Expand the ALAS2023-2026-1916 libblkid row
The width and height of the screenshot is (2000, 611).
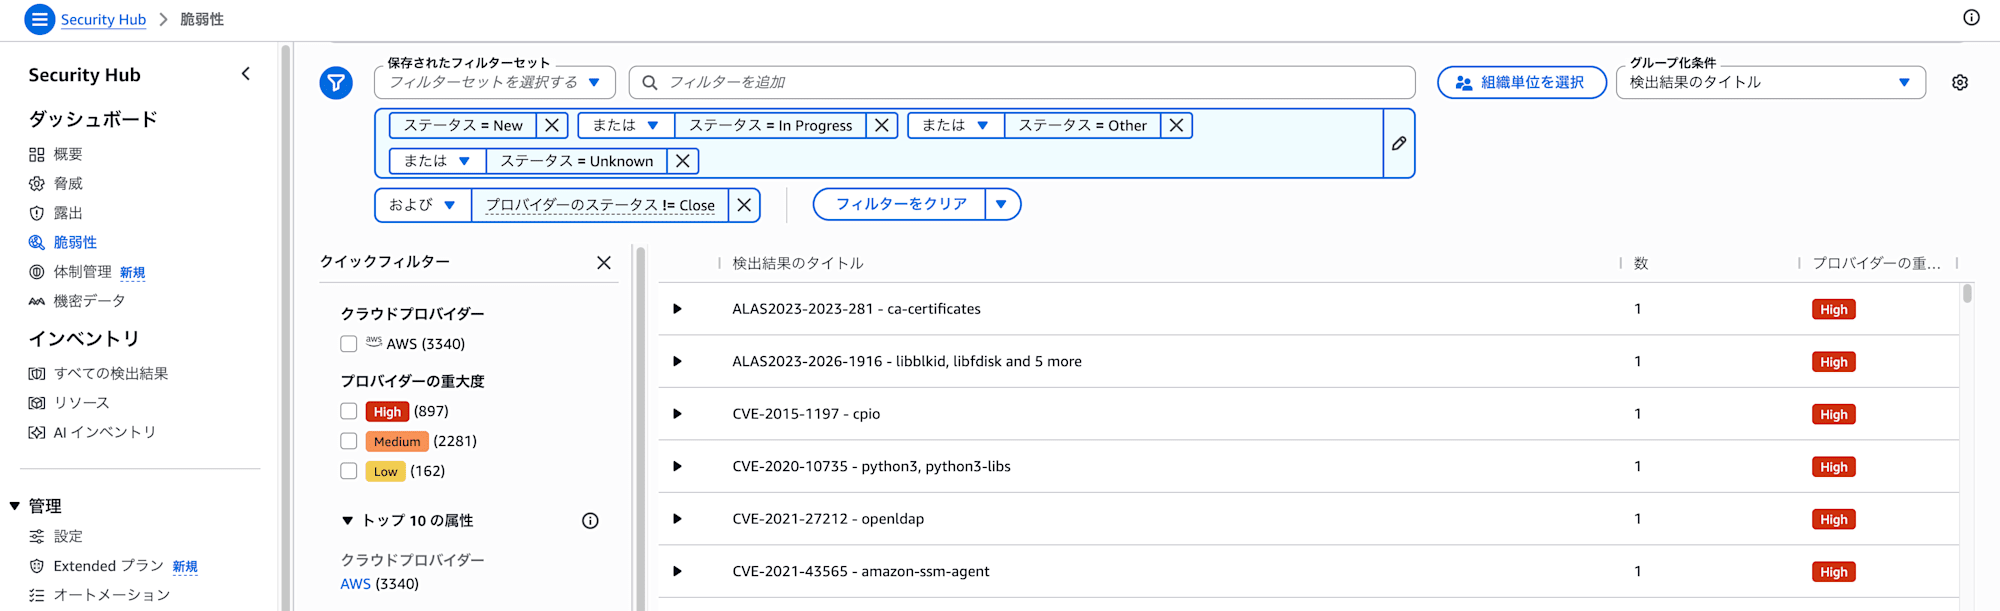677,361
